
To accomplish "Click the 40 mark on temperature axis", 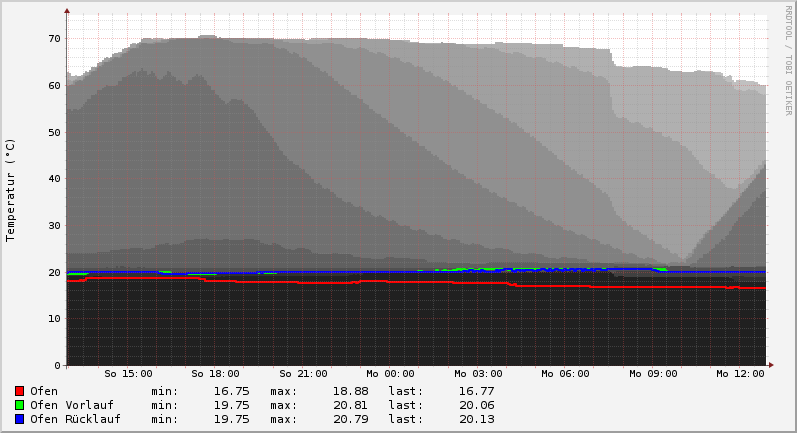I will (54, 179).
